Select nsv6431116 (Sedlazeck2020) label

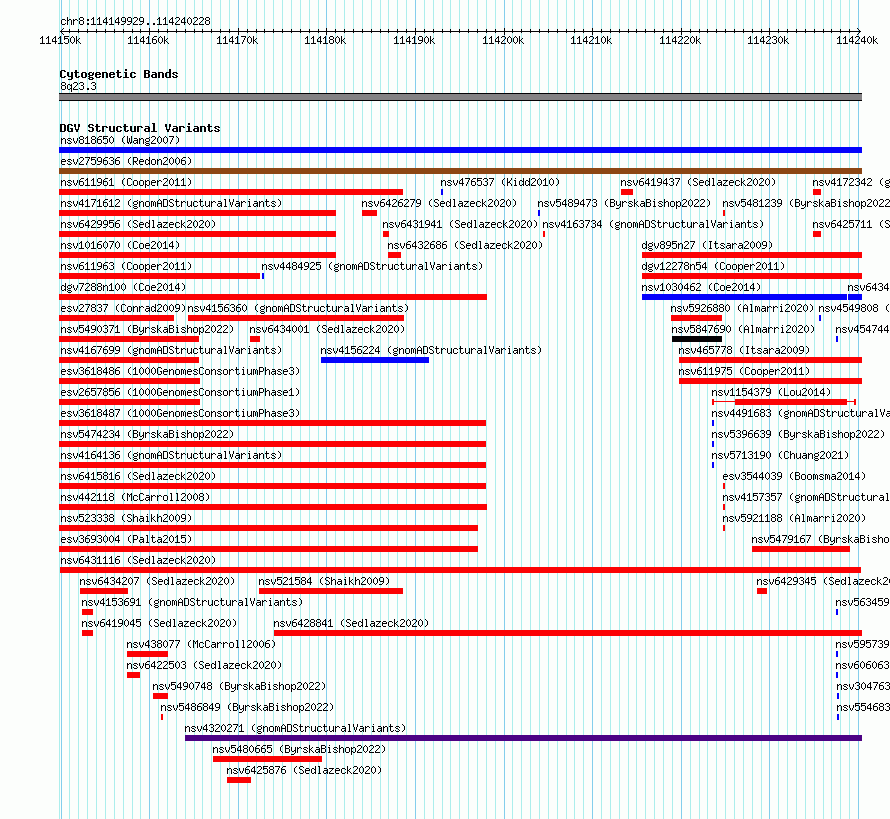[x=138, y=560]
